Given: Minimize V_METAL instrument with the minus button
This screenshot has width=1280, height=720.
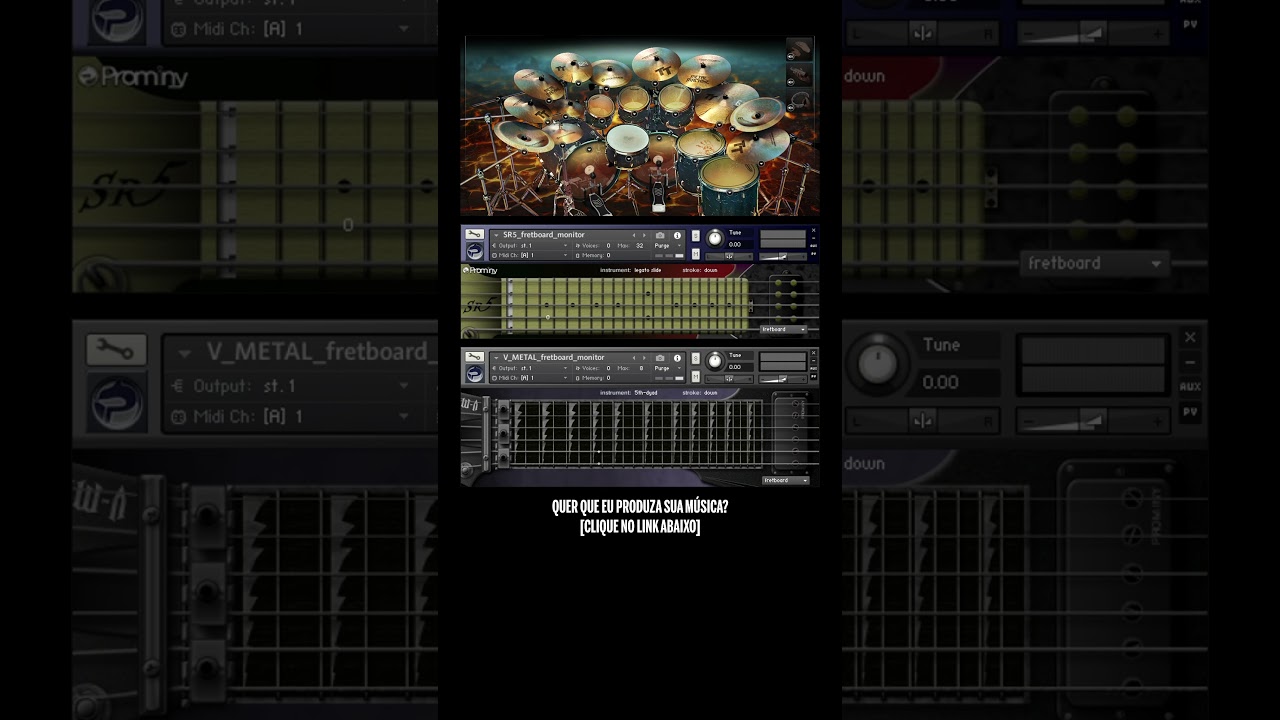Looking at the screenshot, I should tap(813, 361).
